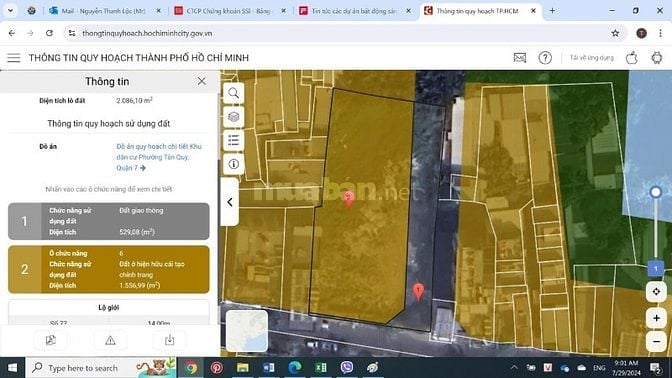Open the legend list tool
The image size is (672, 378).
tap(234, 140)
